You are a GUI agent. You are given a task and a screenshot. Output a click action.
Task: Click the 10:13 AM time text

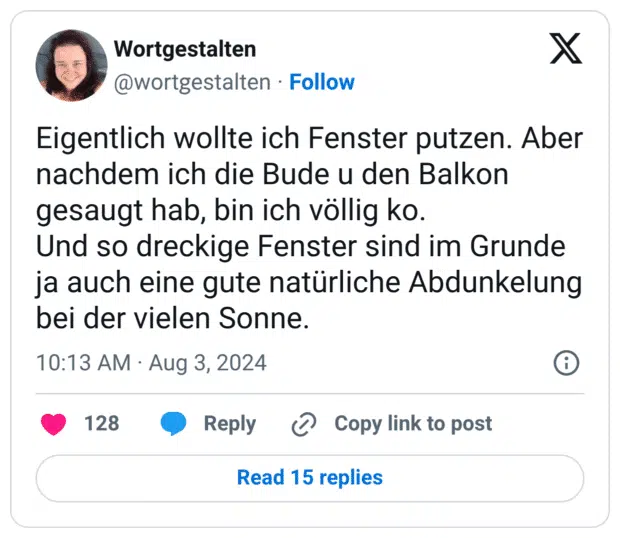click(83, 362)
